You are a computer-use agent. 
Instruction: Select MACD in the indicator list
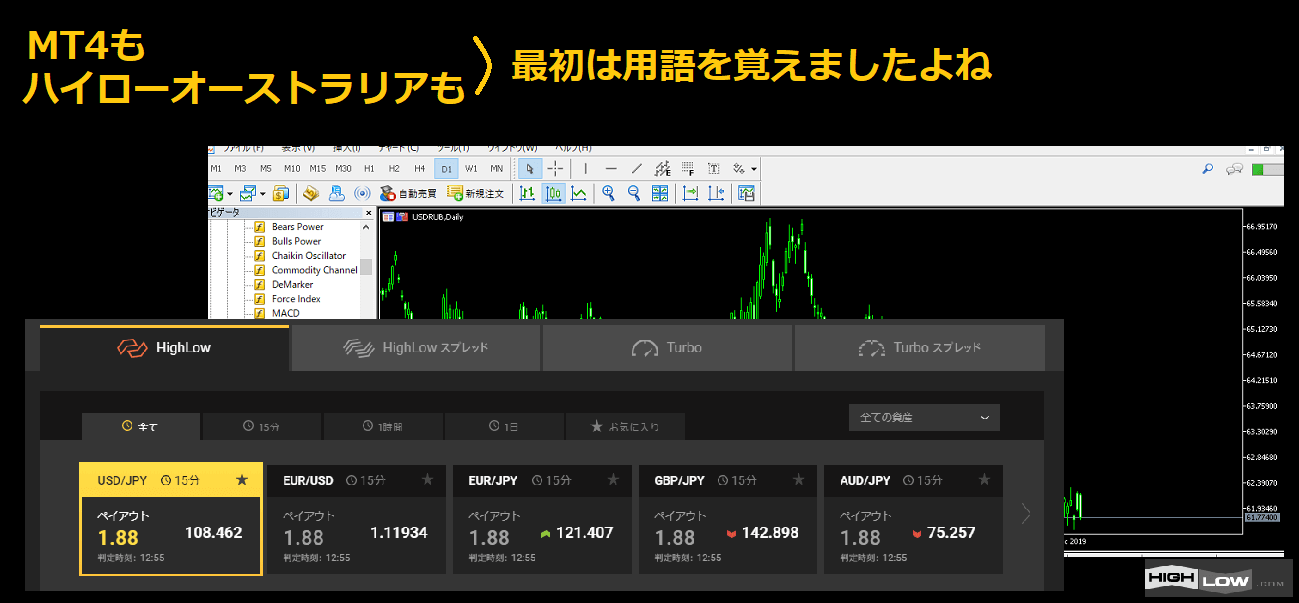click(285, 313)
